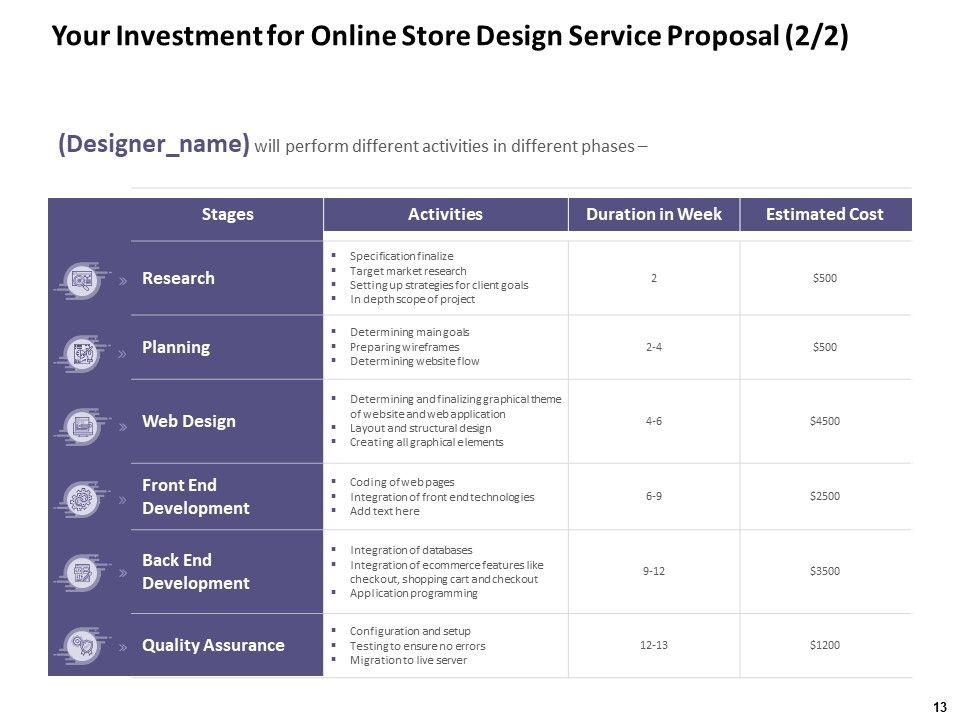
Task: Select the Estimated Cost header
Action: click(x=825, y=214)
